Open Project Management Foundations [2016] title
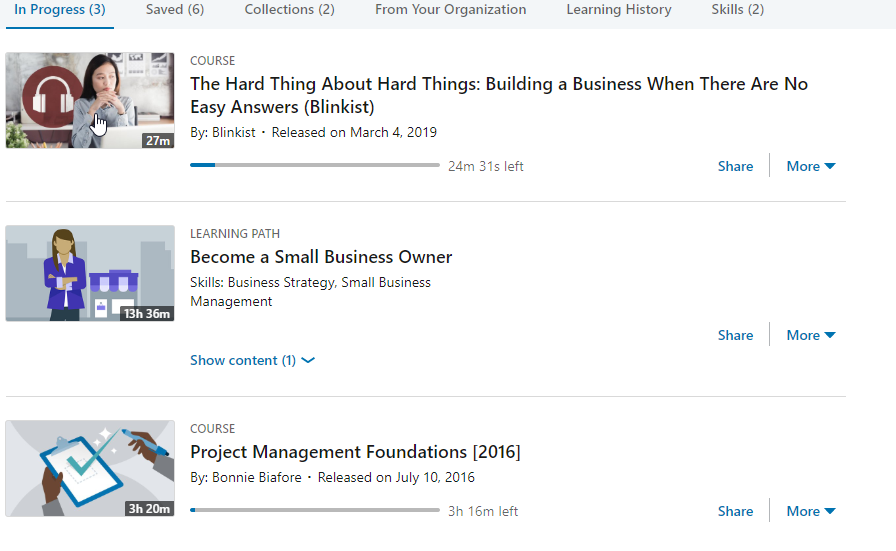Viewport: 896px width, 551px height. click(x=355, y=452)
